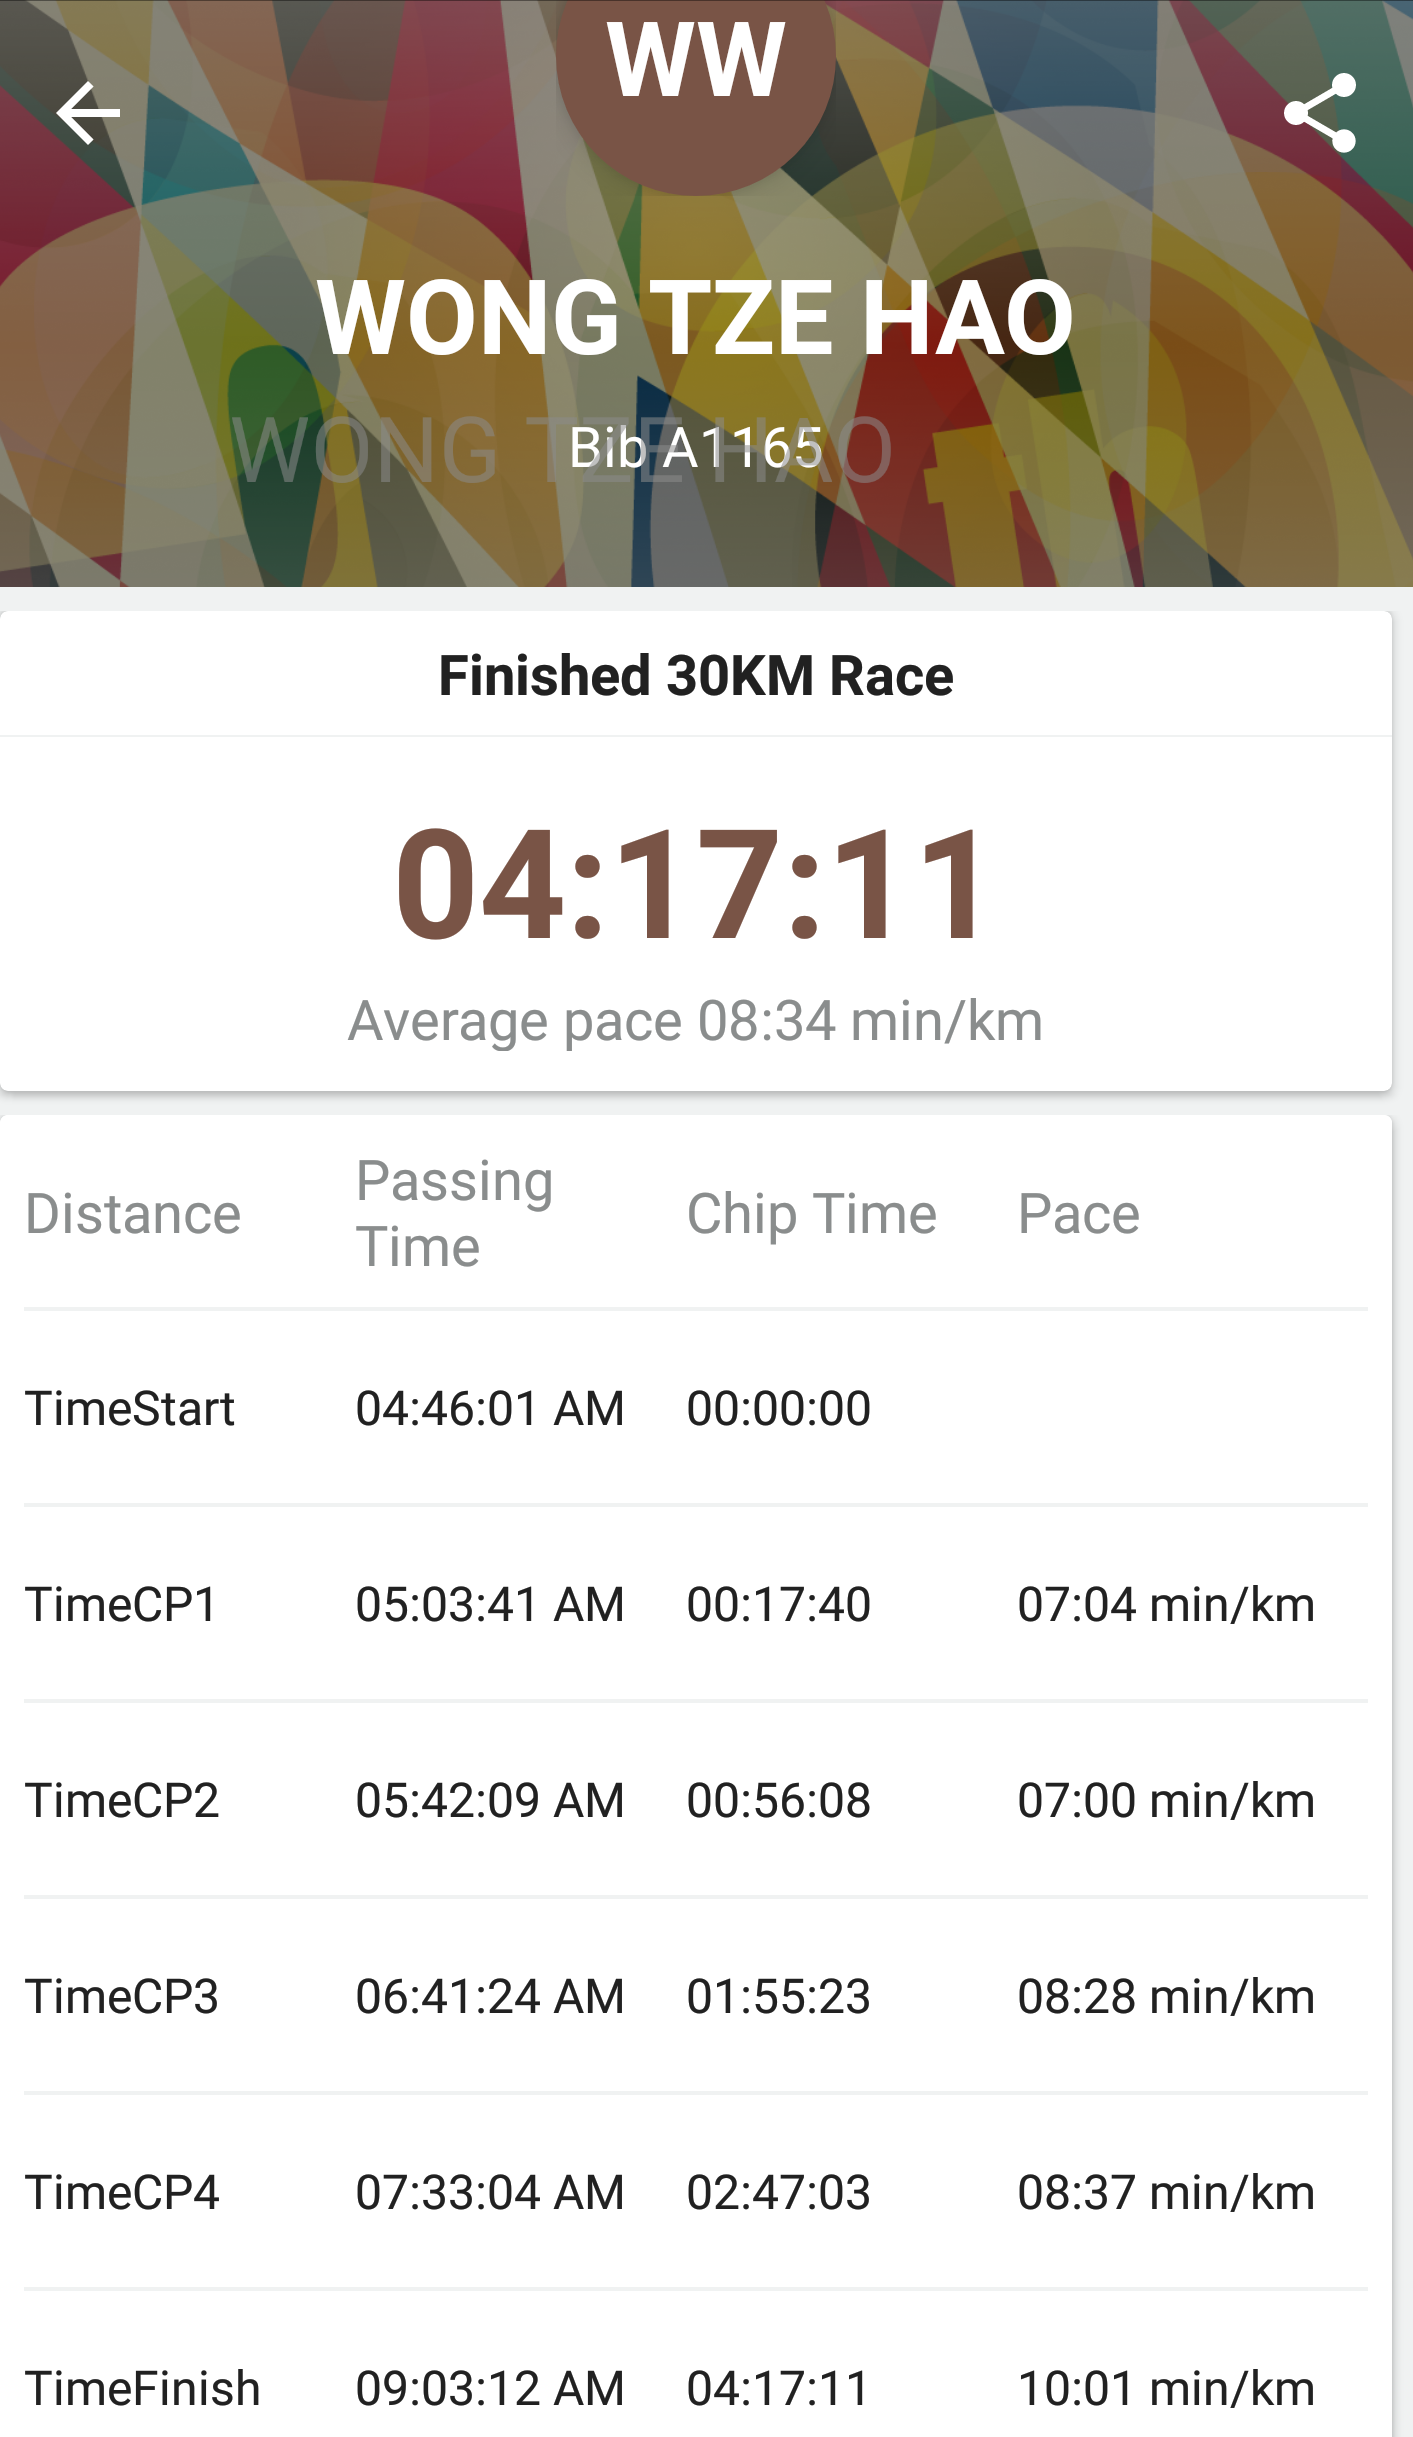Tap TimeFinish pace 10:01 min/km
1413x2437 pixels.
pos(1166,2388)
